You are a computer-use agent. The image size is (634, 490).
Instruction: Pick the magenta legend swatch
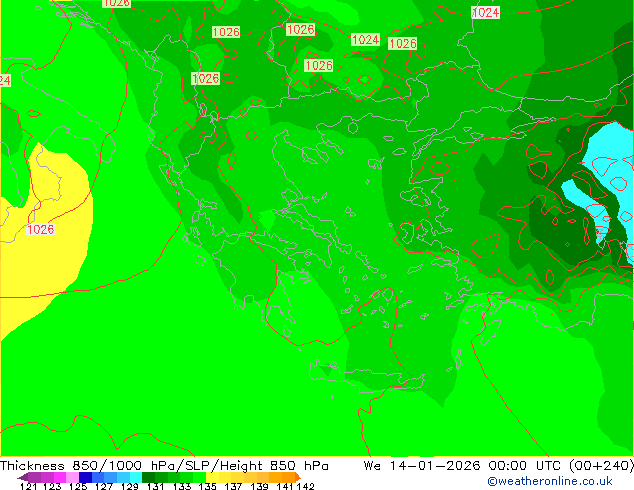pyautogui.click(x=60, y=477)
